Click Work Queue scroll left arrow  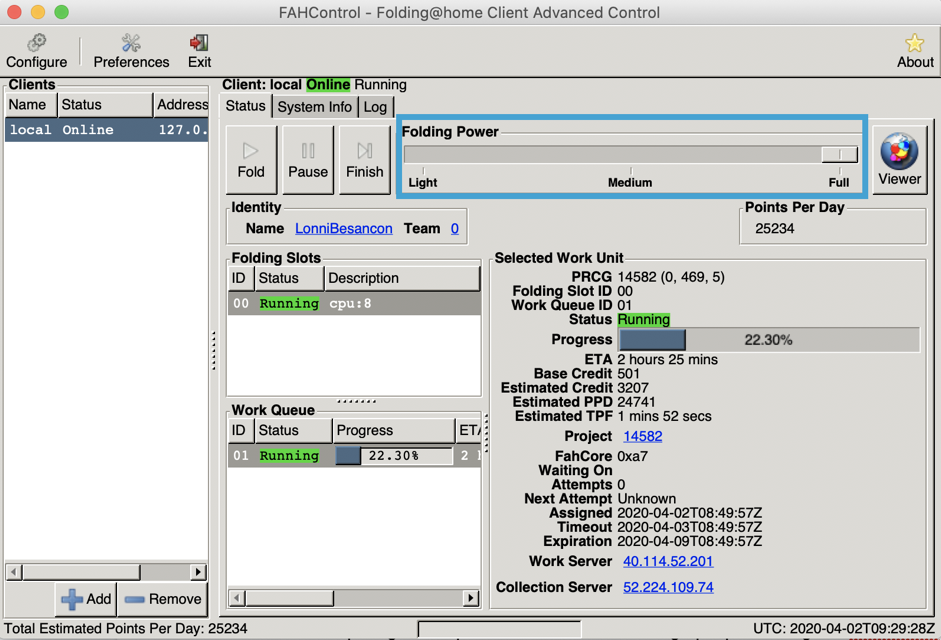237,598
